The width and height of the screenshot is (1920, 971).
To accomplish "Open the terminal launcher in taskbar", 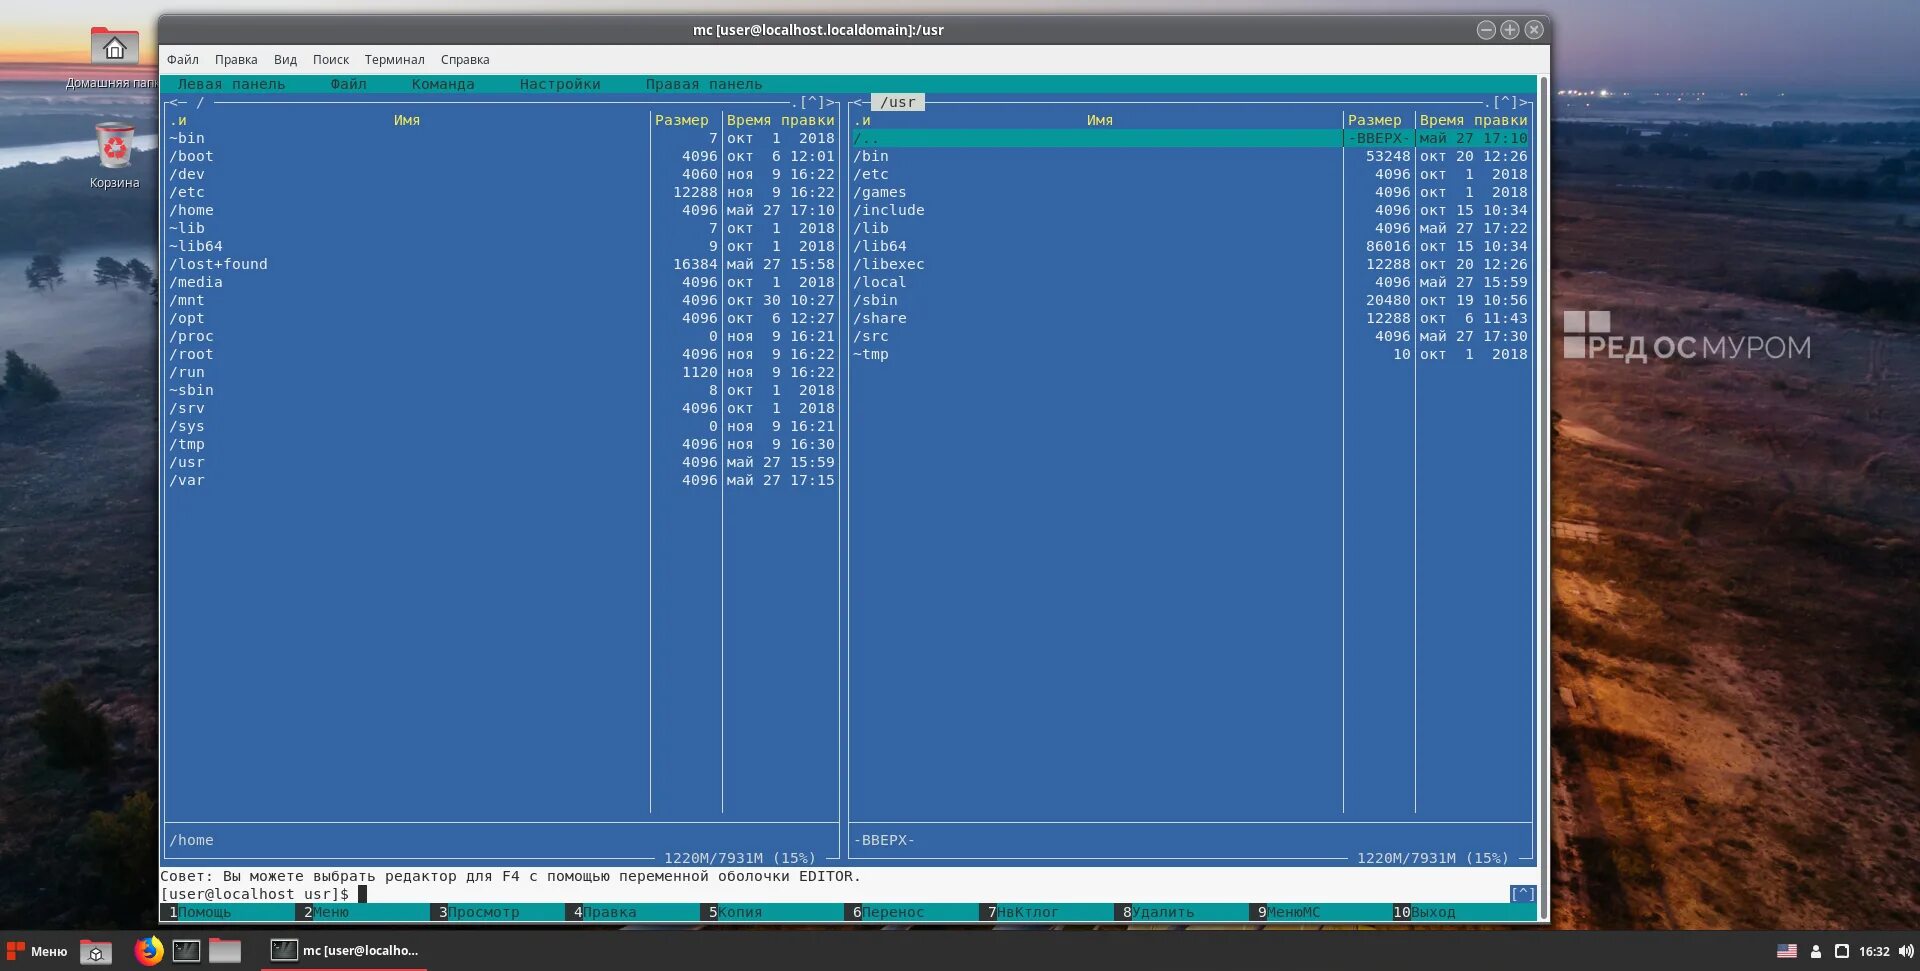I will [186, 951].
